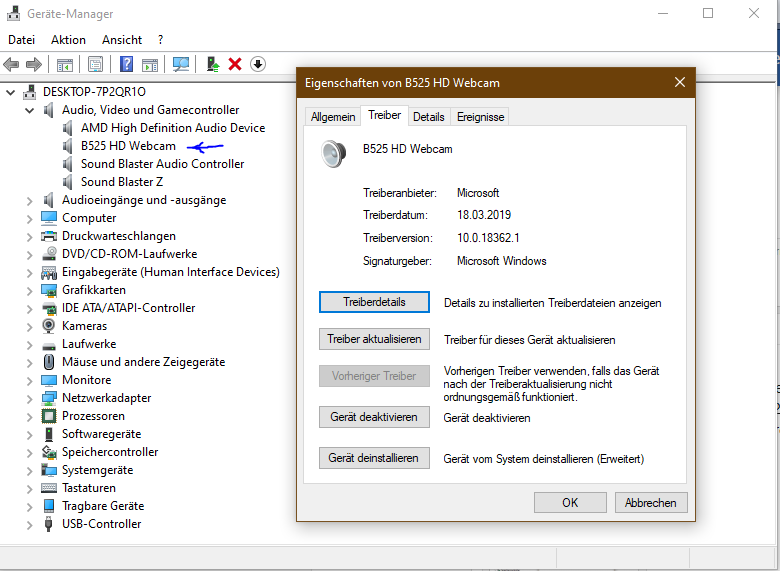The height and width of the screenshot is (571, 780).
Task: Expand the Computer category
Action: [x=29, y=219]
